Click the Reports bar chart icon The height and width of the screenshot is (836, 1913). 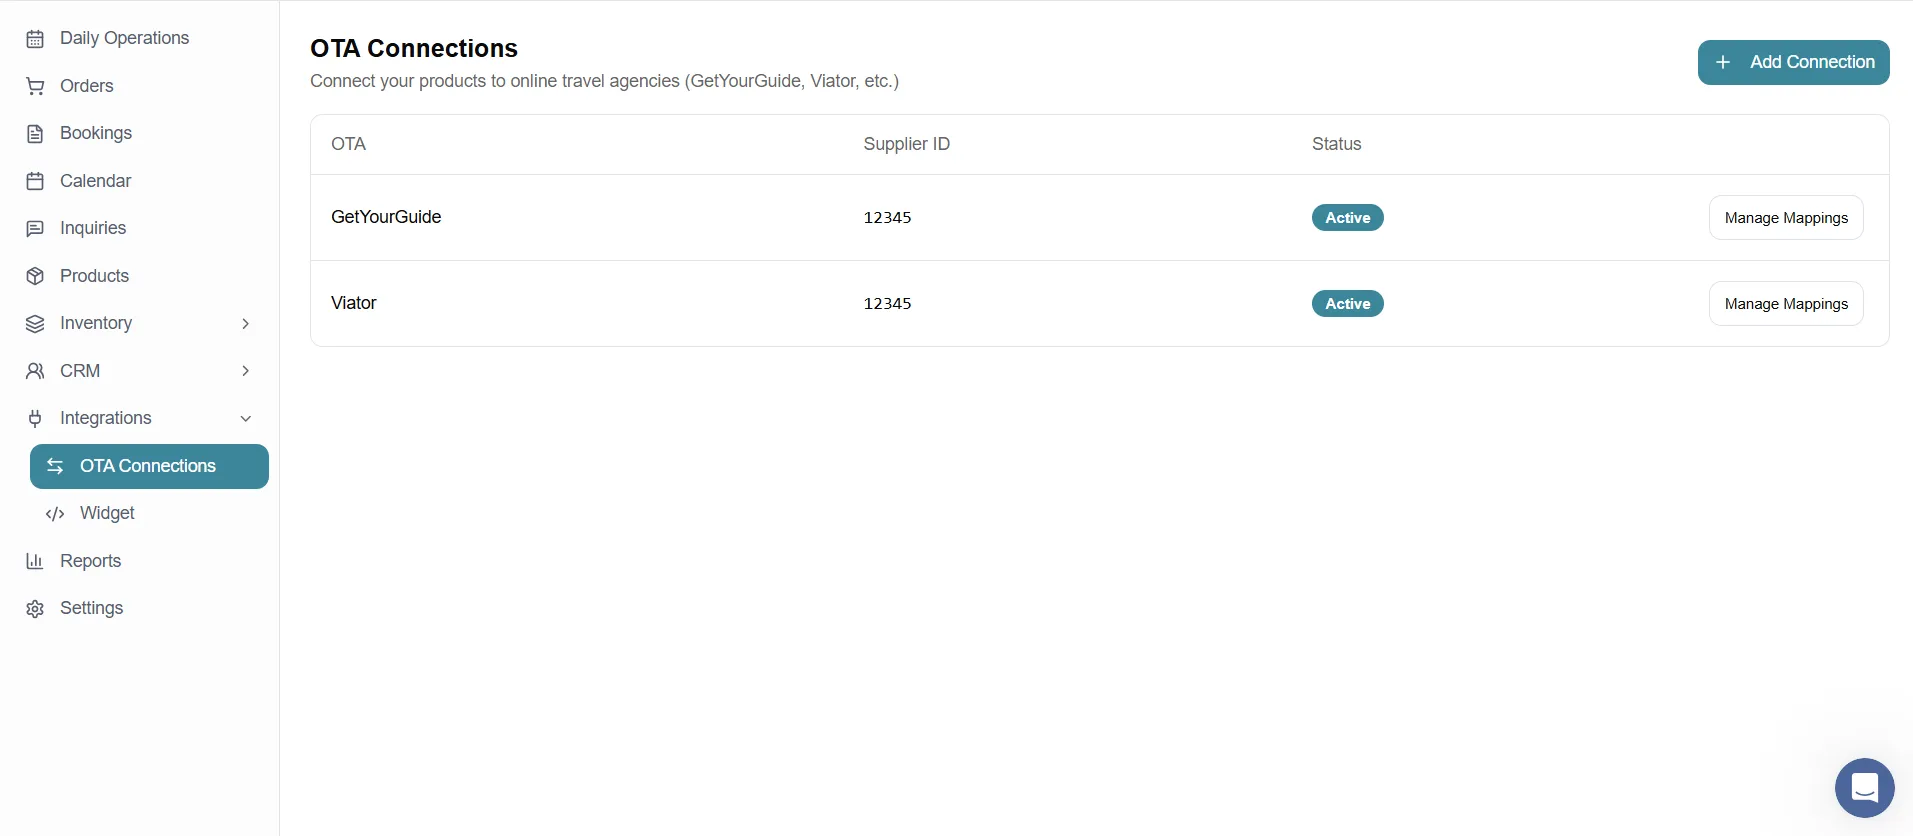[35, 561]
